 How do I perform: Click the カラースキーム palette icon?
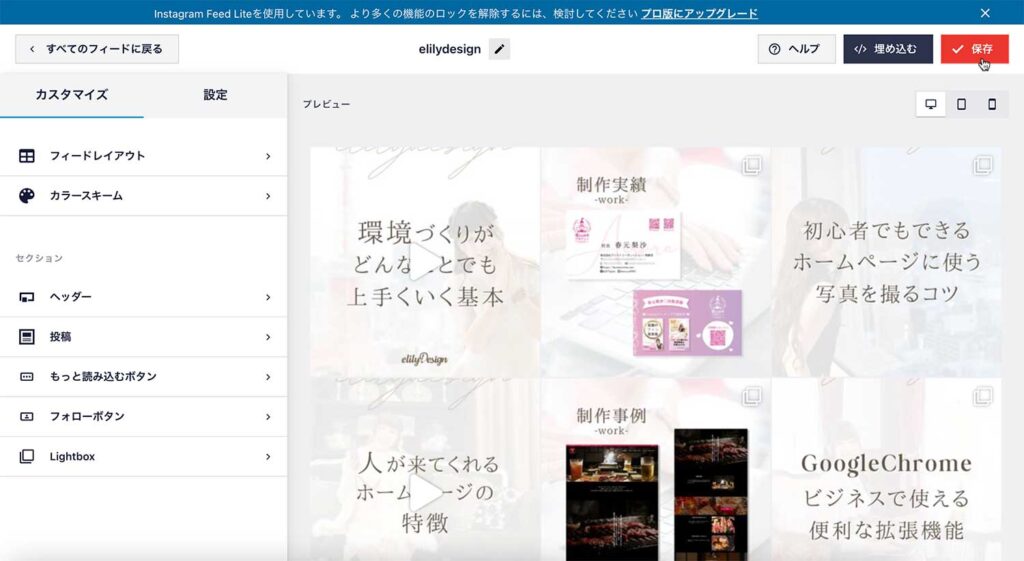27,196
